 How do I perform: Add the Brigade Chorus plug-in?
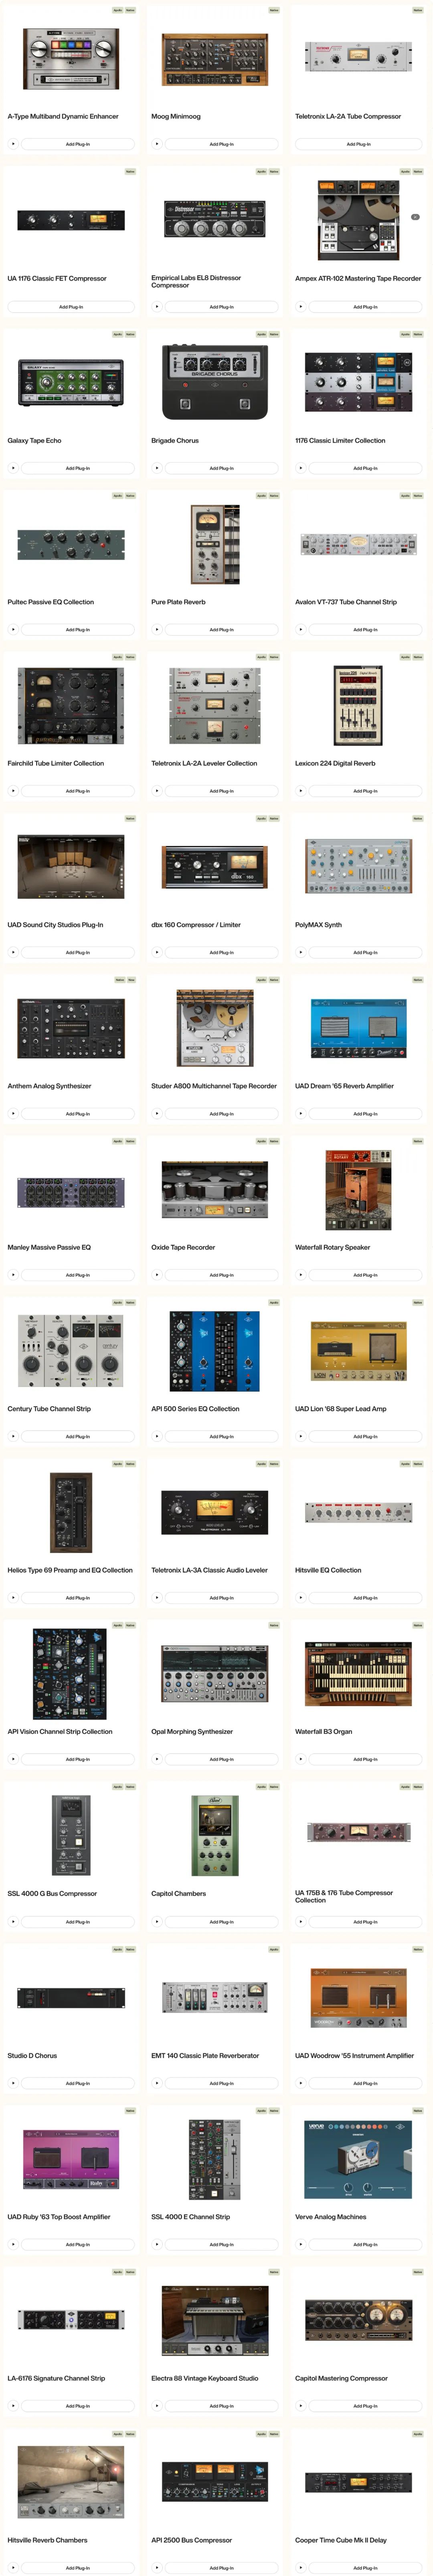[x=221, y=468]
